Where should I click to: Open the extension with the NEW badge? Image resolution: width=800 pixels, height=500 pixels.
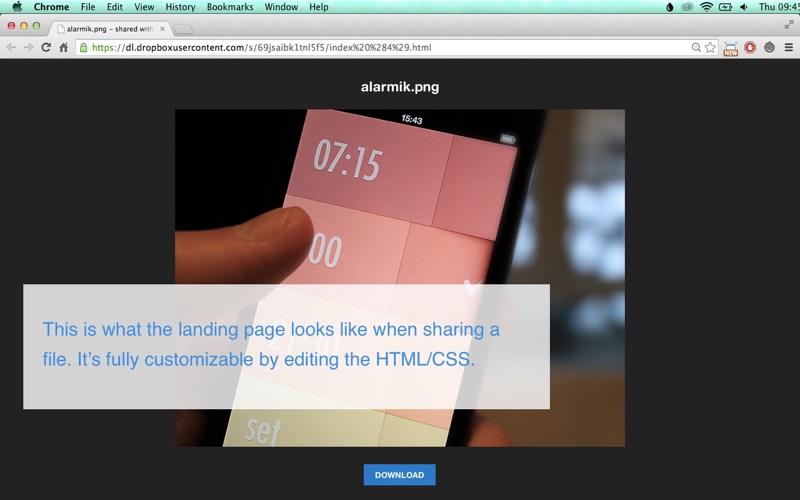730,48
